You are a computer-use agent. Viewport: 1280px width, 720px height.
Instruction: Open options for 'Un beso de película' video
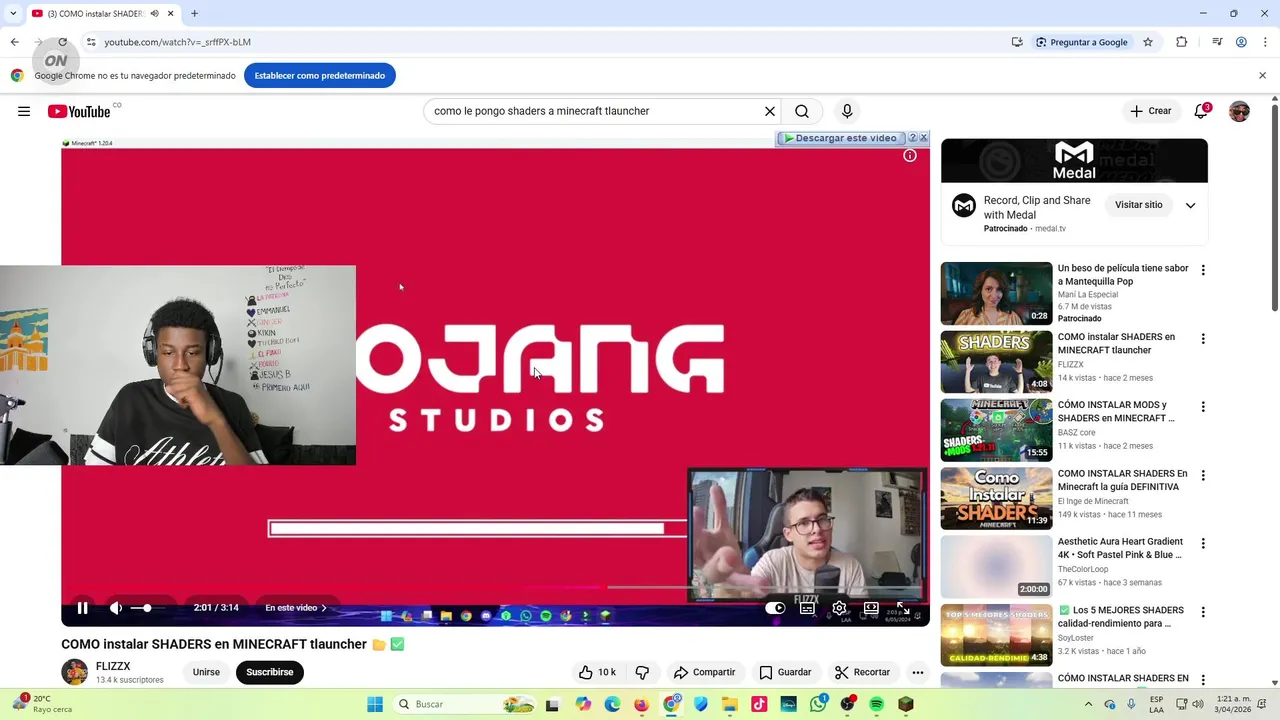[1203, 270]
